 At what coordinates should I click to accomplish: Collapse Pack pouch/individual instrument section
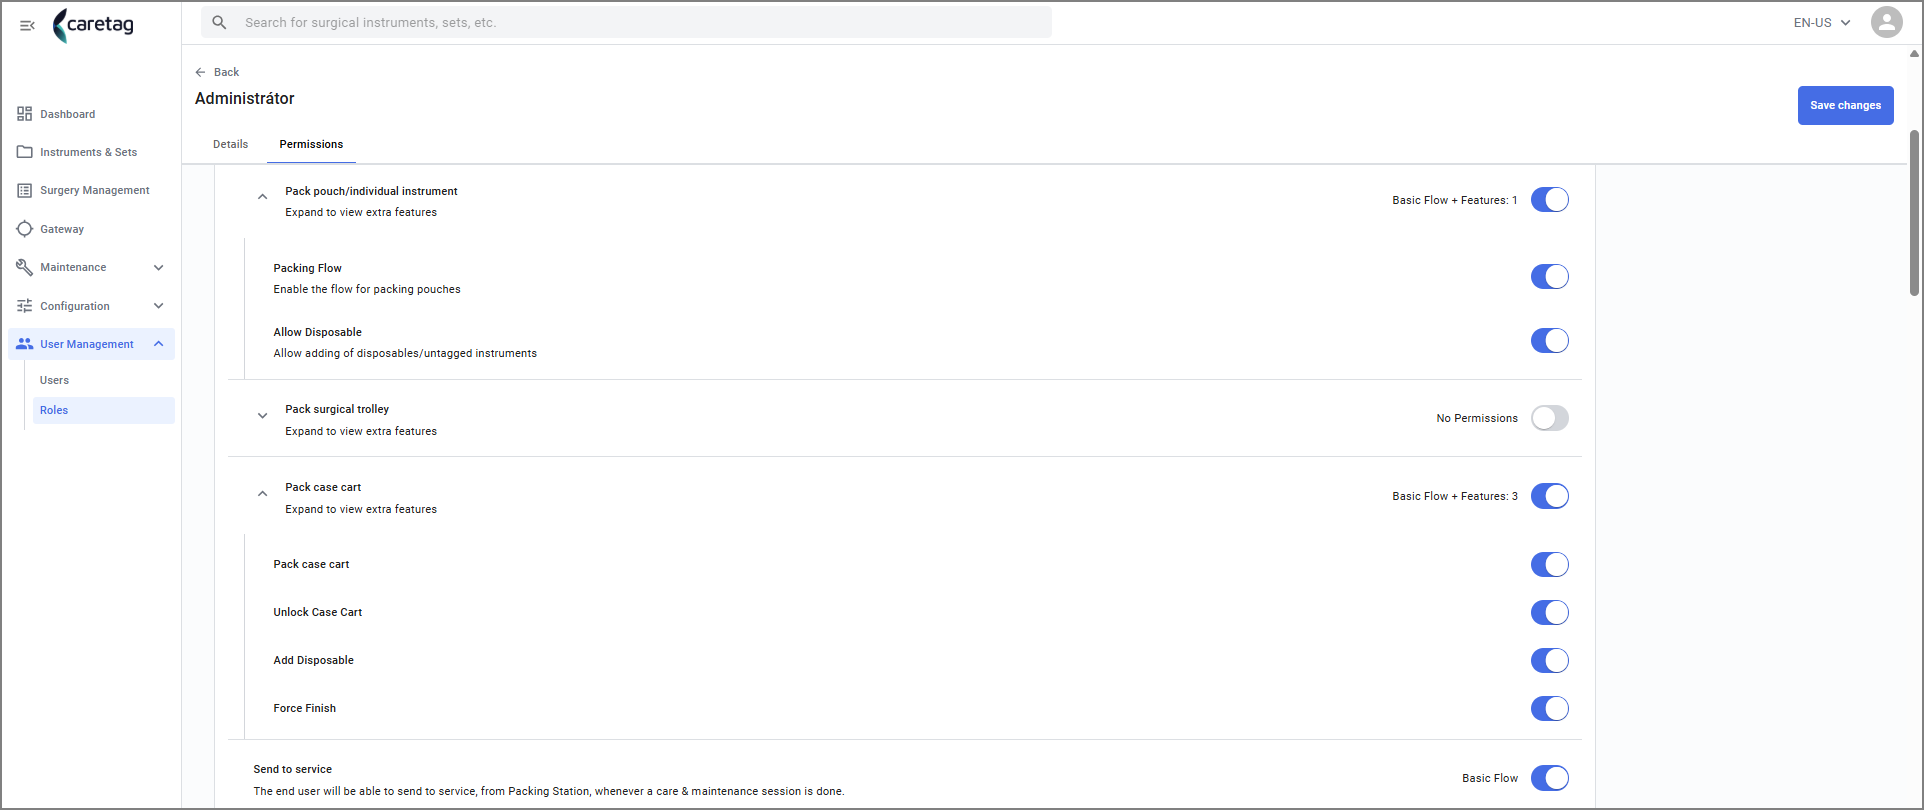click(x=262, y=197)
